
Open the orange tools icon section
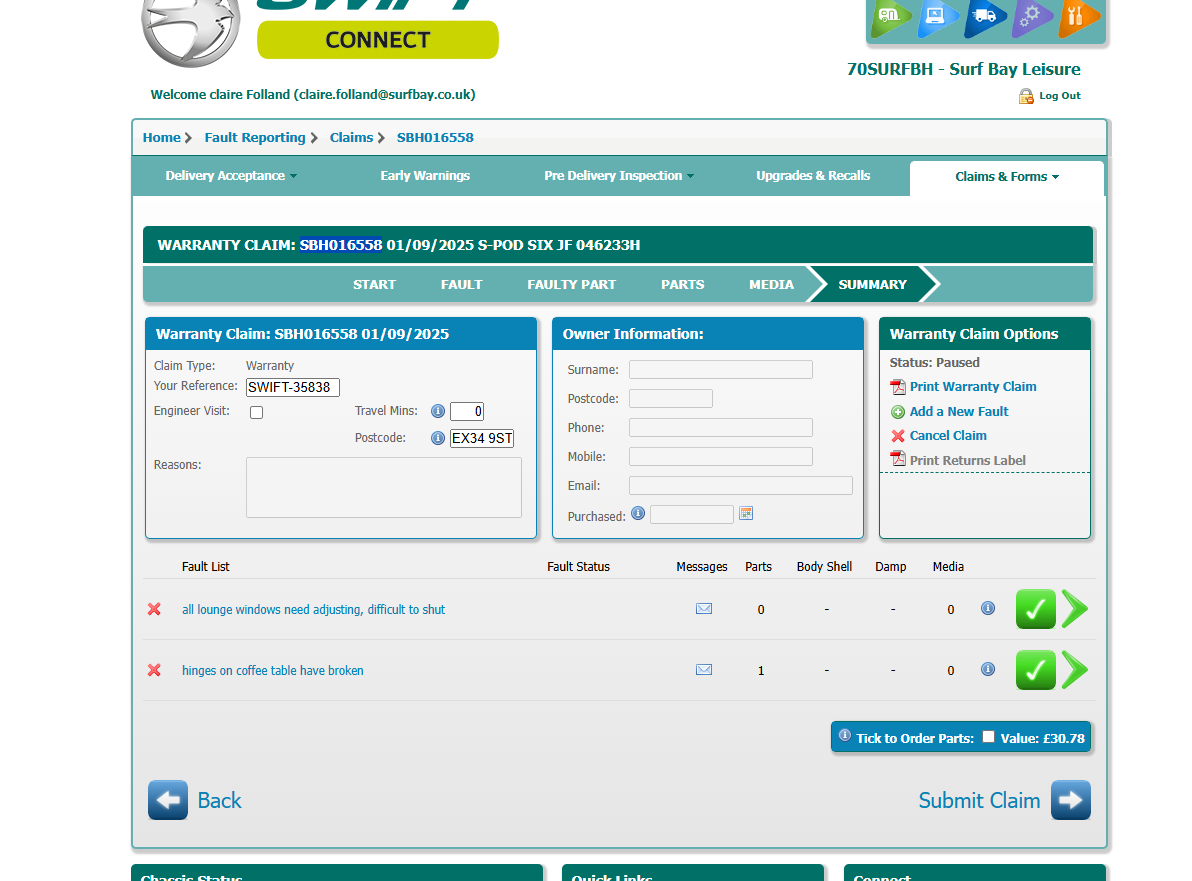[1079, 17]
